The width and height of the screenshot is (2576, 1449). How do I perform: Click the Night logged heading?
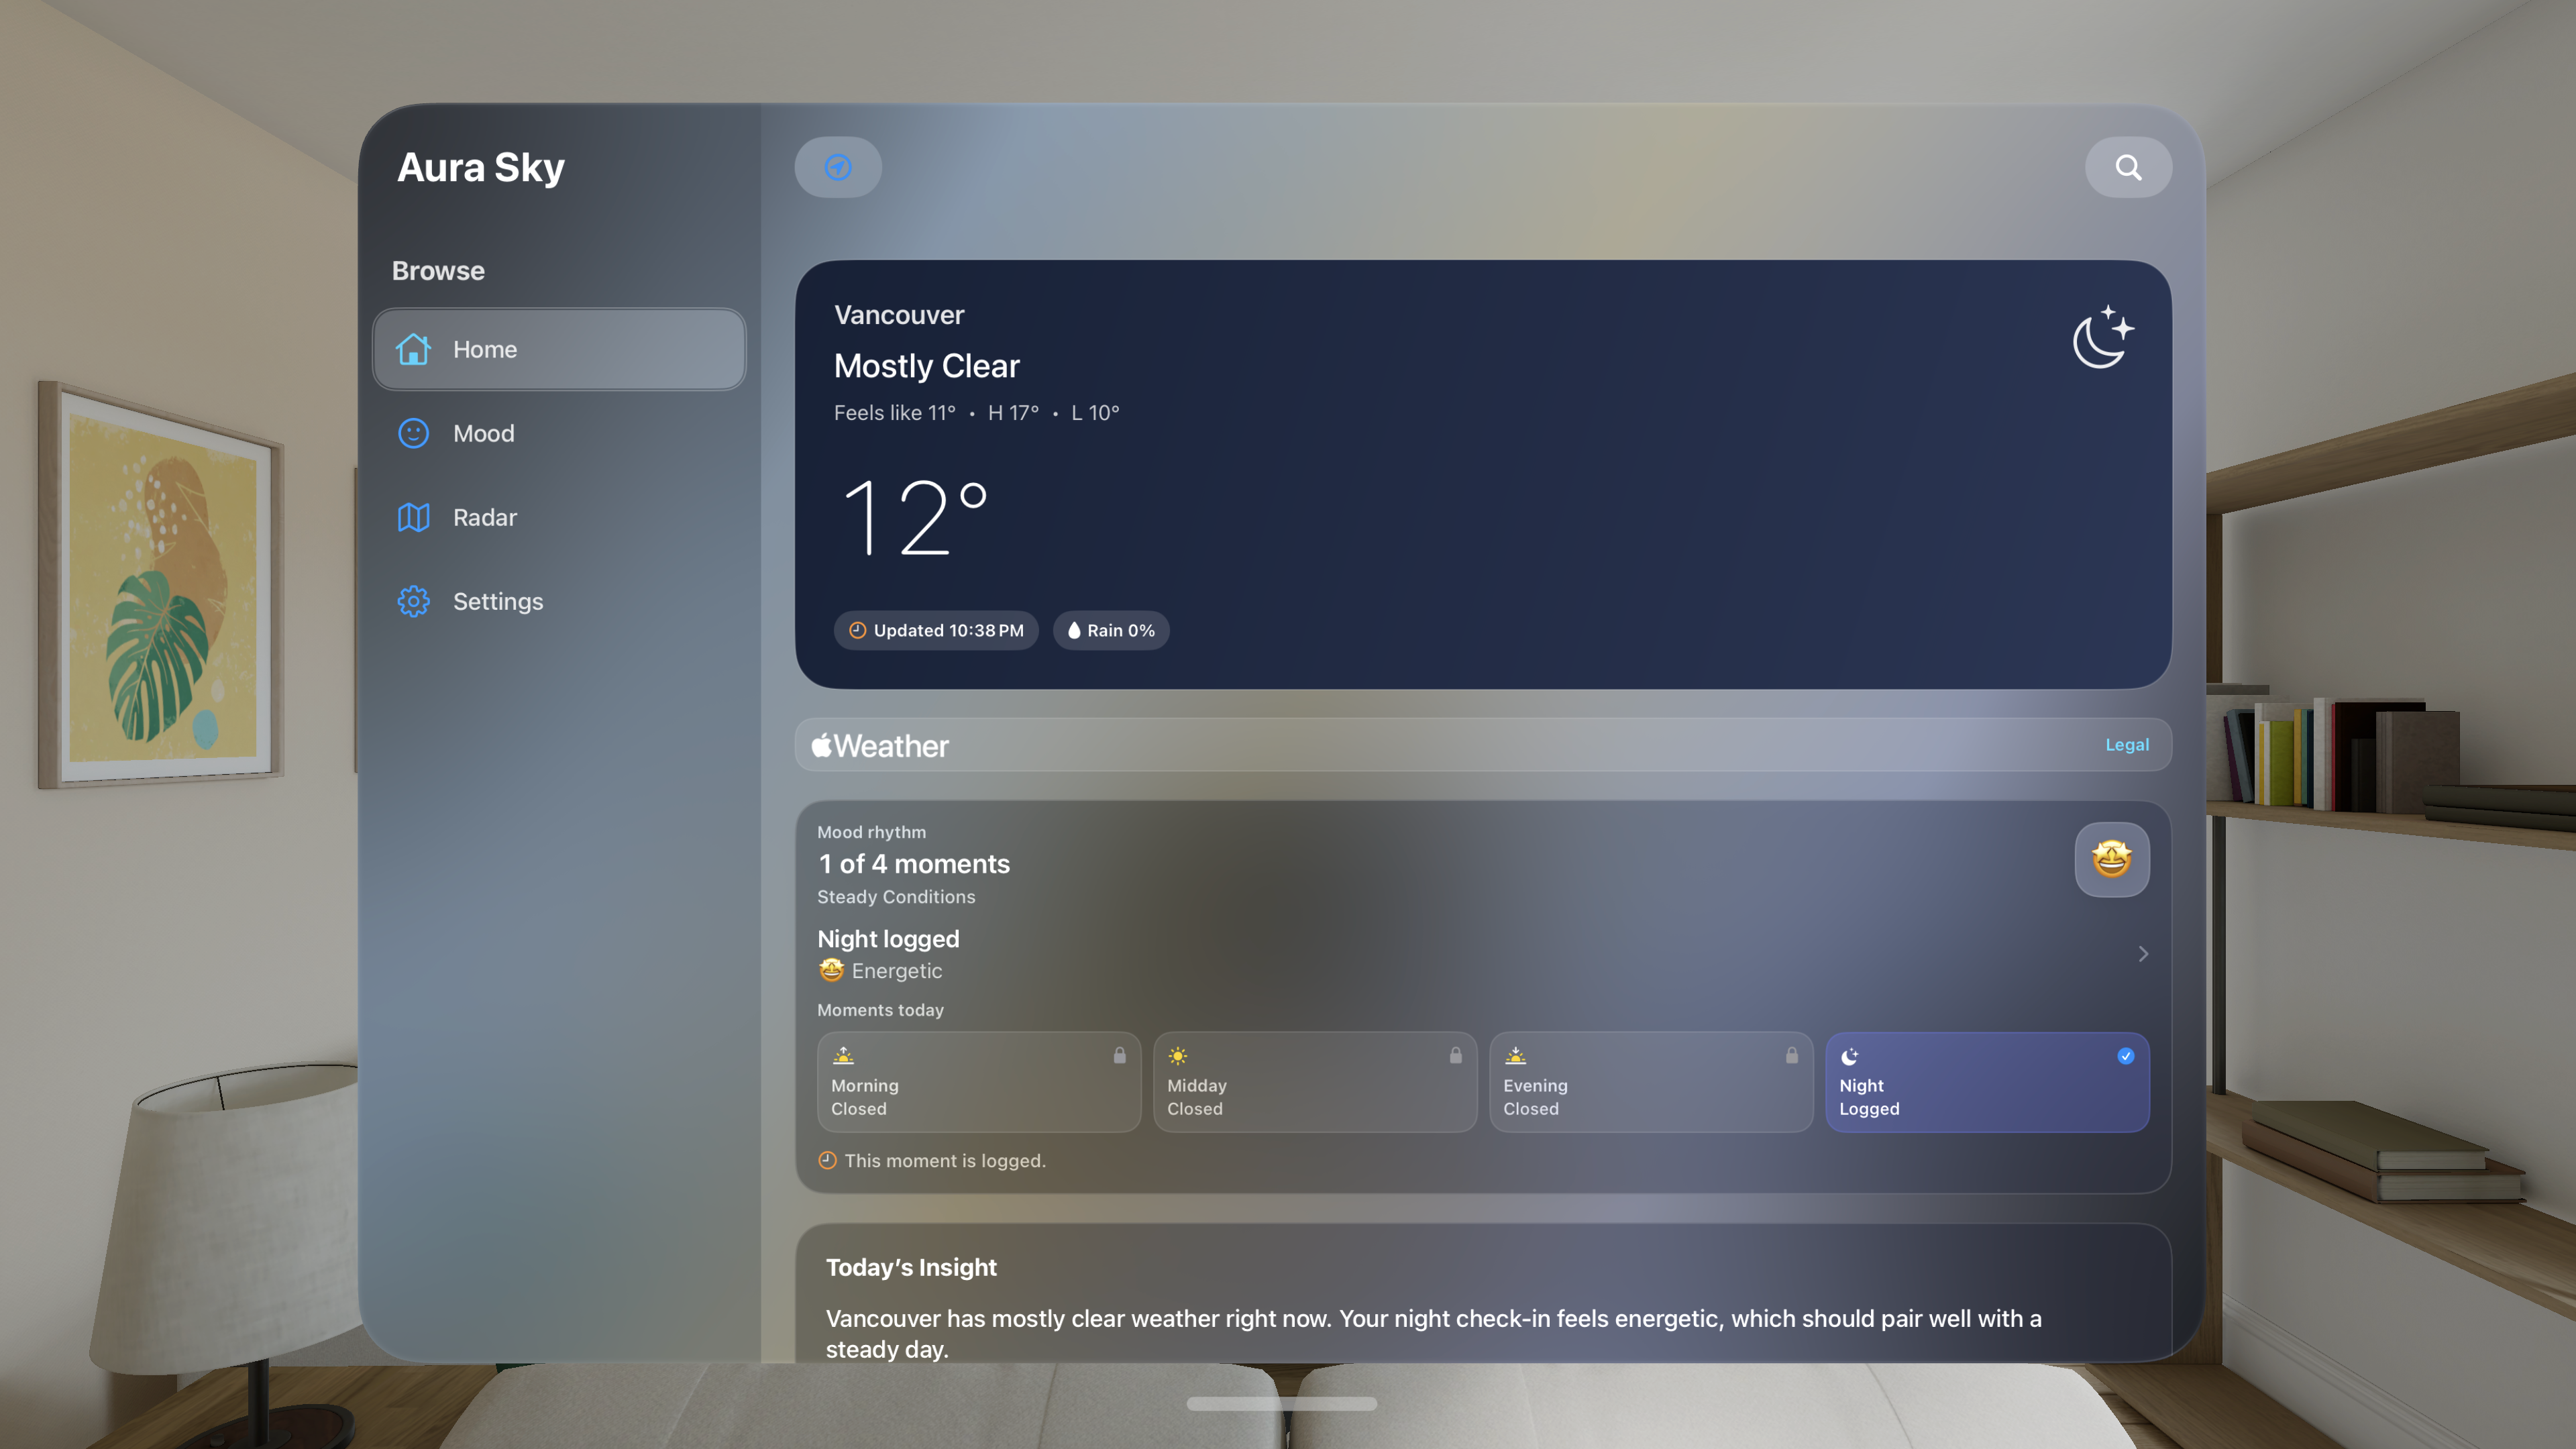coord(888,939)
